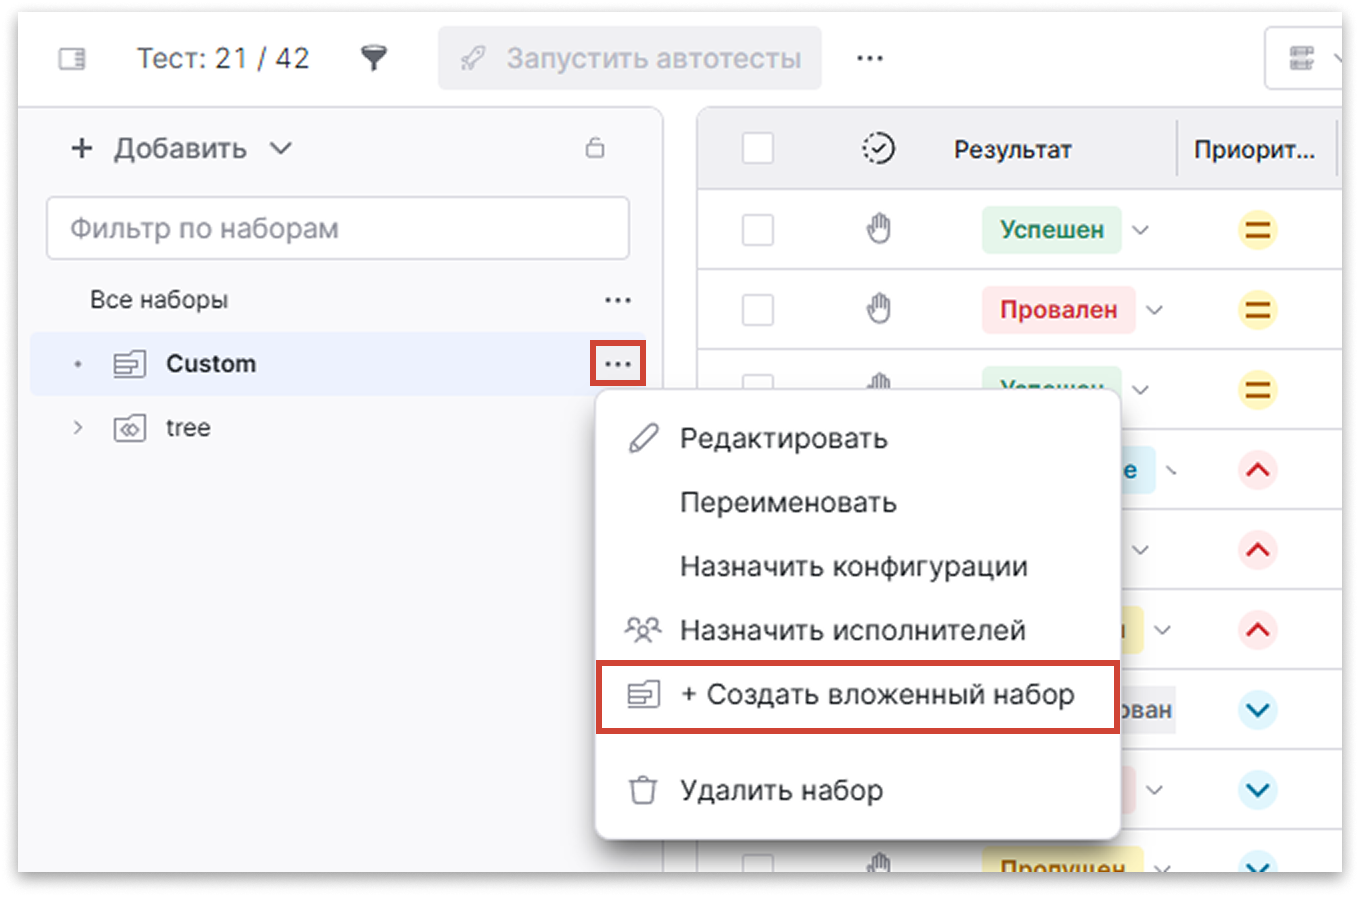Open the filter funnel icon
Viewport: 1360px width, 898px height.
(x=374, y=58)
